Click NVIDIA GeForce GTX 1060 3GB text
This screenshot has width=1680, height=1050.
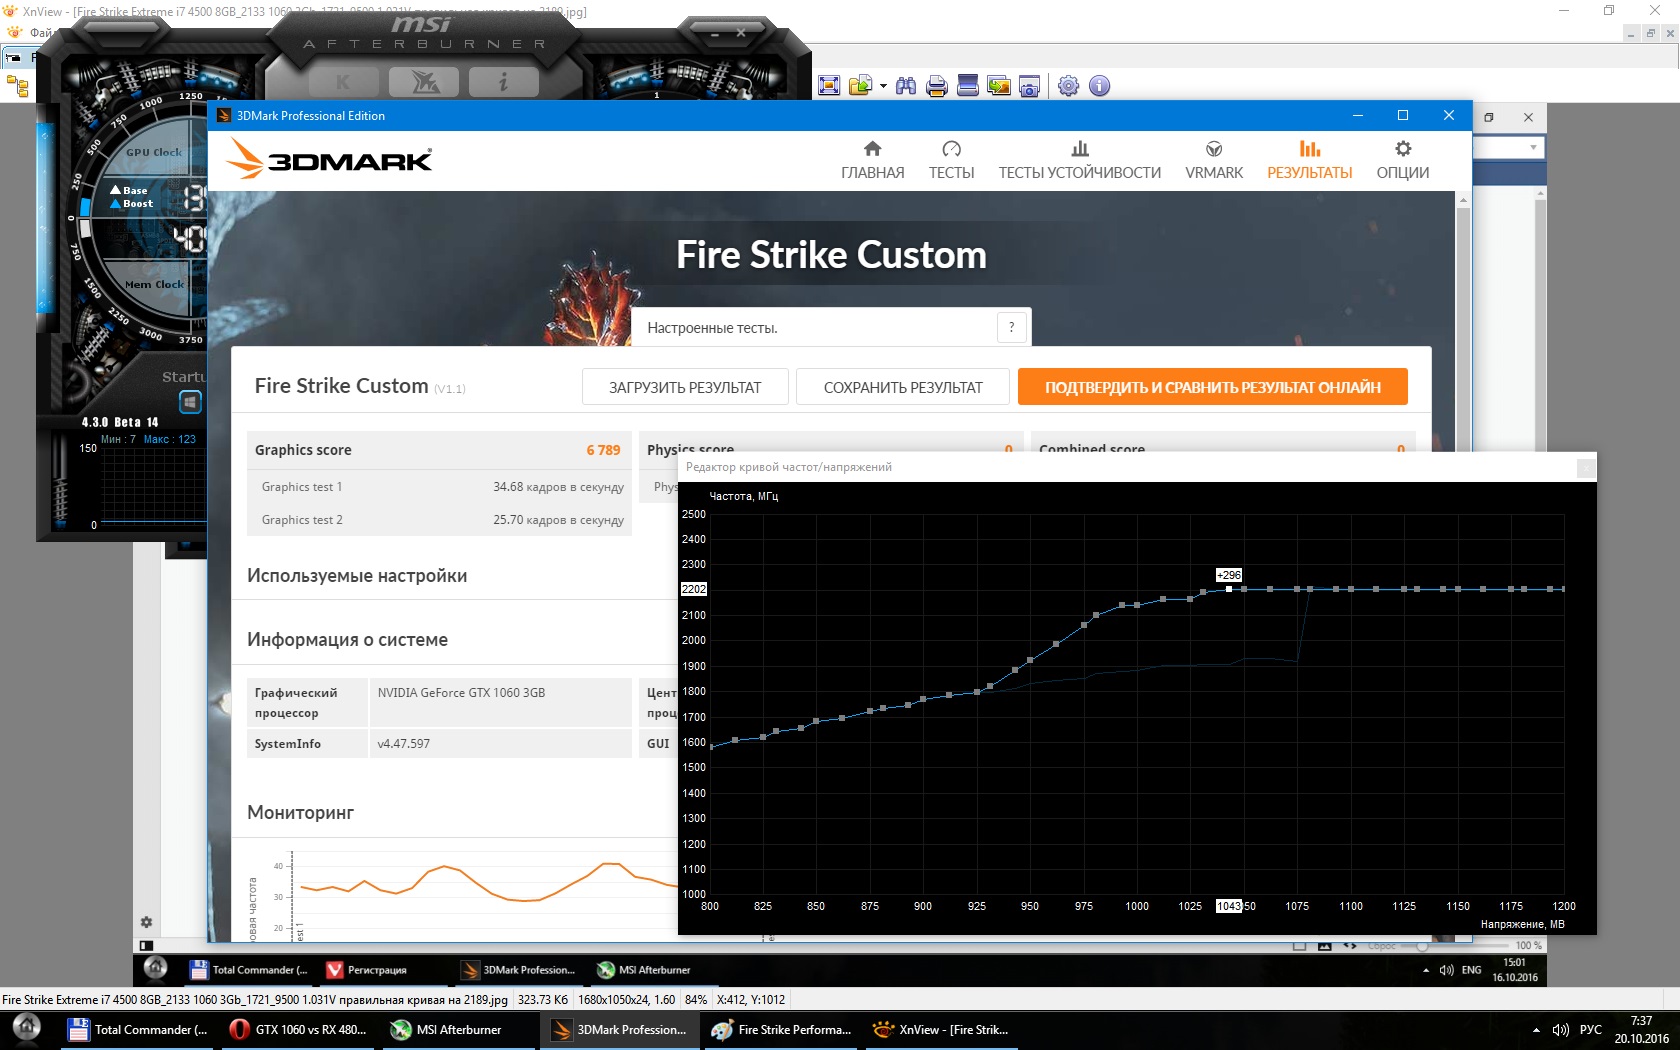click(x=461, y=692)
